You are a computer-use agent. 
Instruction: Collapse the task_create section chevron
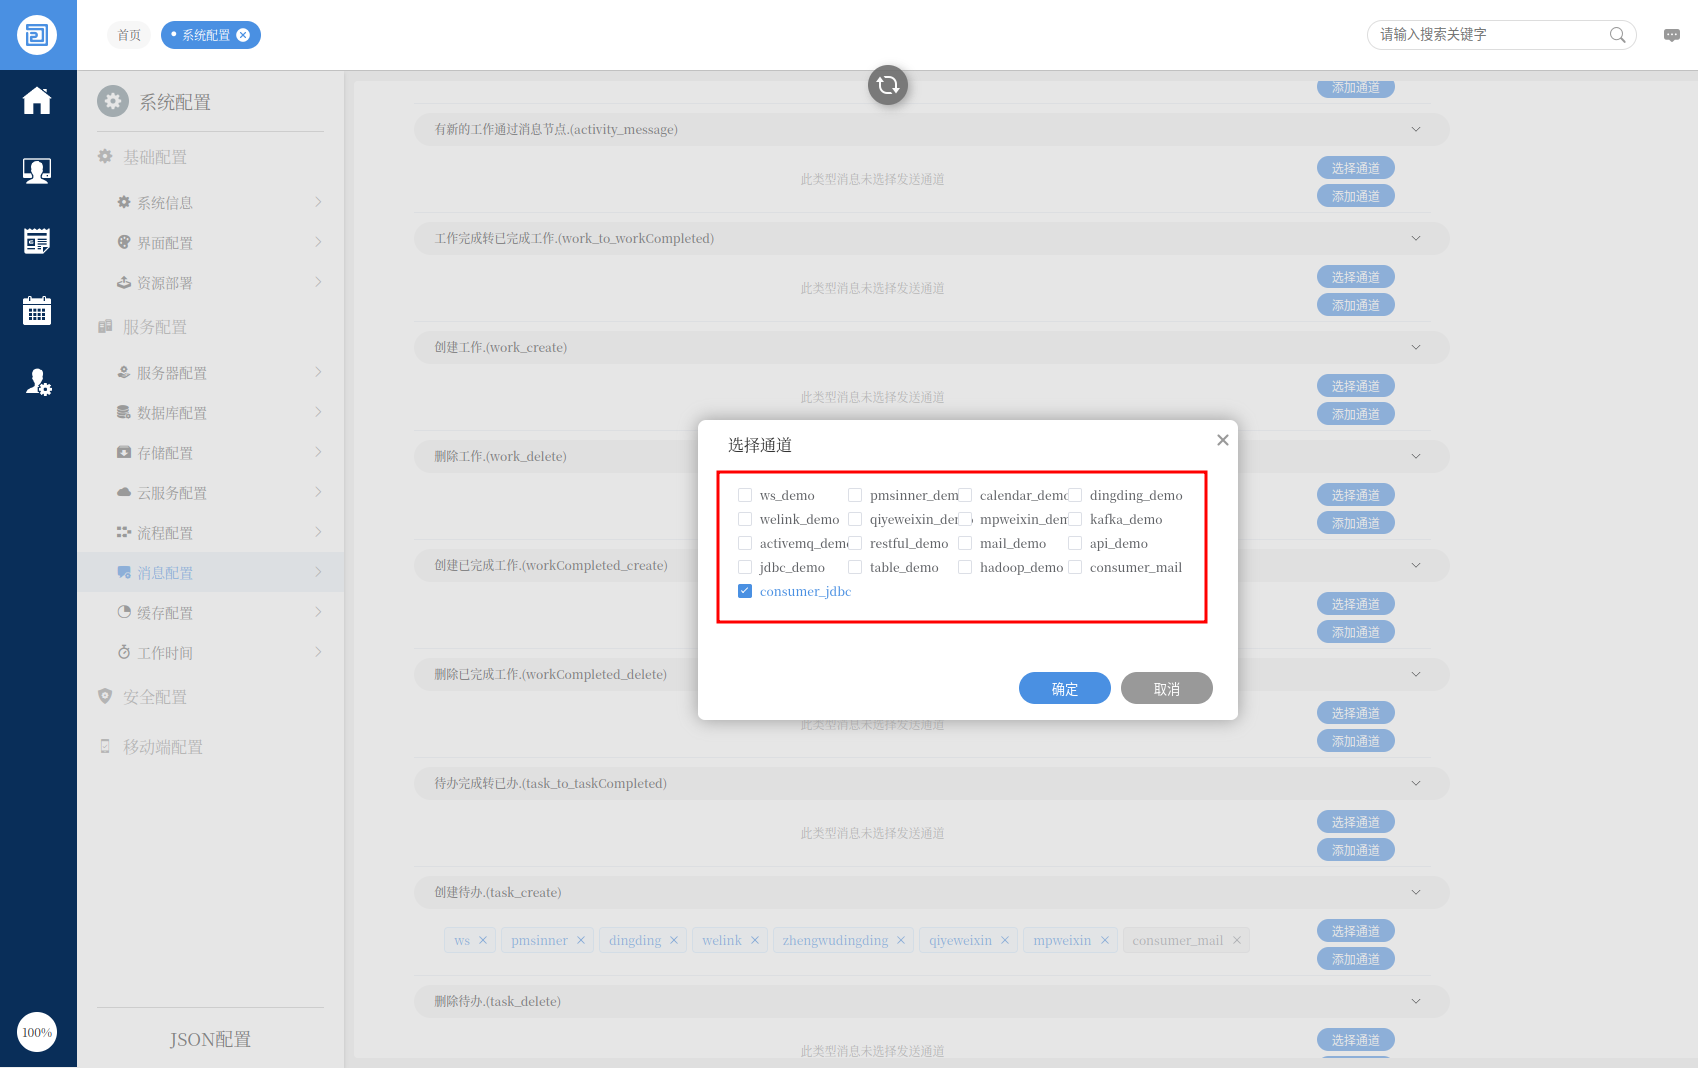click(x=1415, y=893)
